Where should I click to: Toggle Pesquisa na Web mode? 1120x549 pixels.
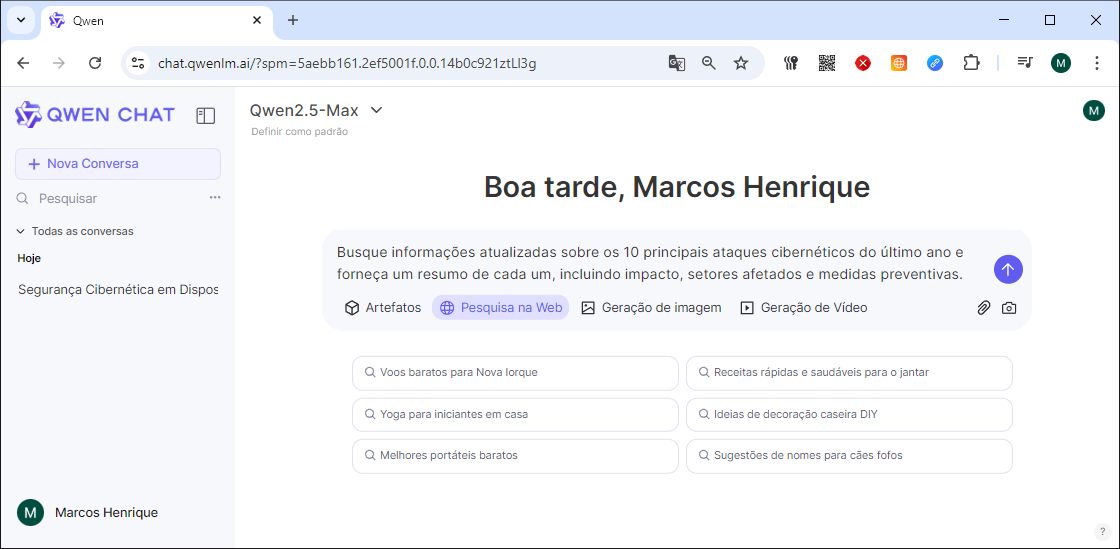pyautogui.click(x=501, y=308)
